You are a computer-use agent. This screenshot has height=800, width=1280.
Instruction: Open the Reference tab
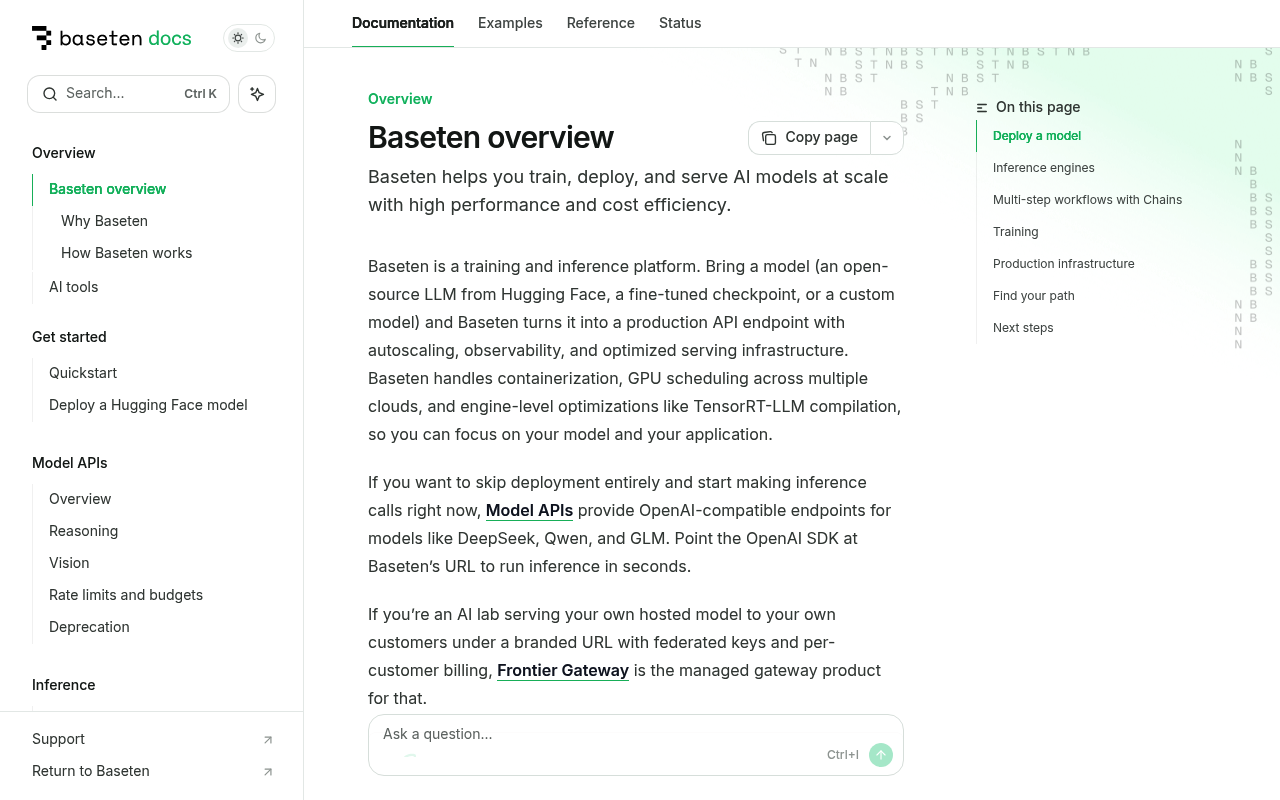[601, 23]
